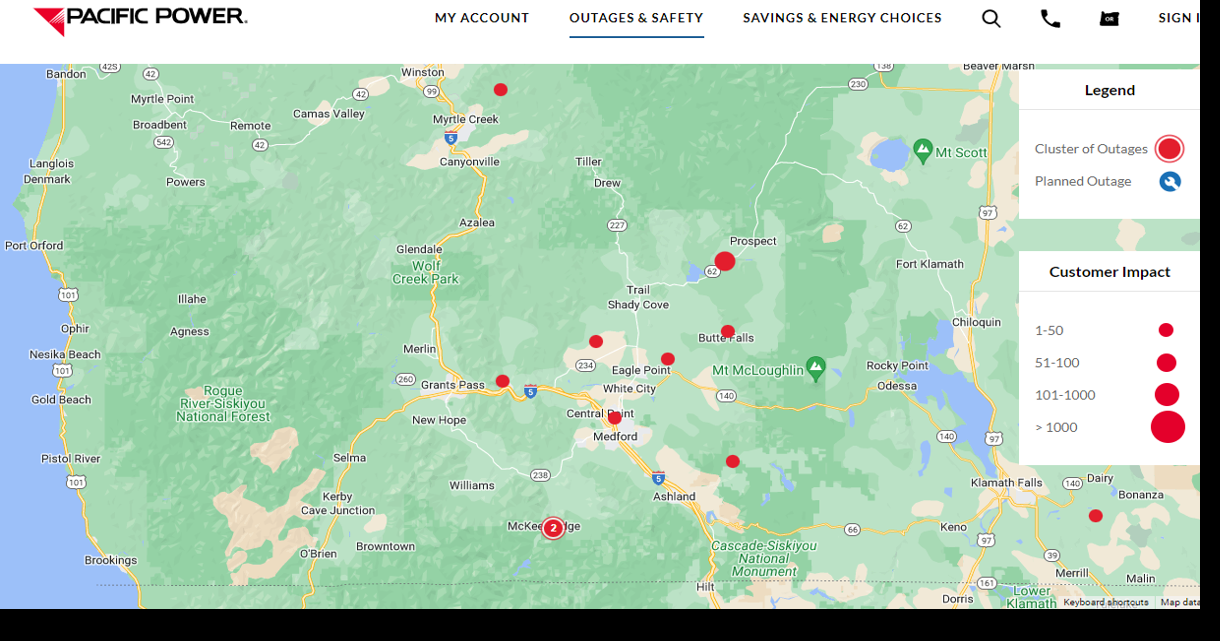Image resolution: width=1220 pixels, height=641 pixels.
Task: Click the Fort Klamath label
Action: (930, 264)
